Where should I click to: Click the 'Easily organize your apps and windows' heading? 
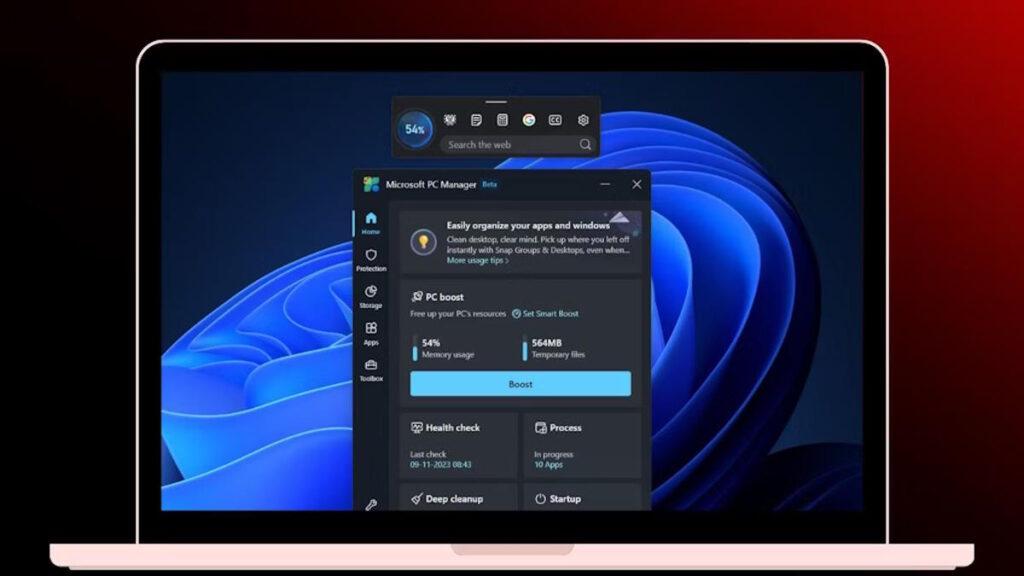528,225
